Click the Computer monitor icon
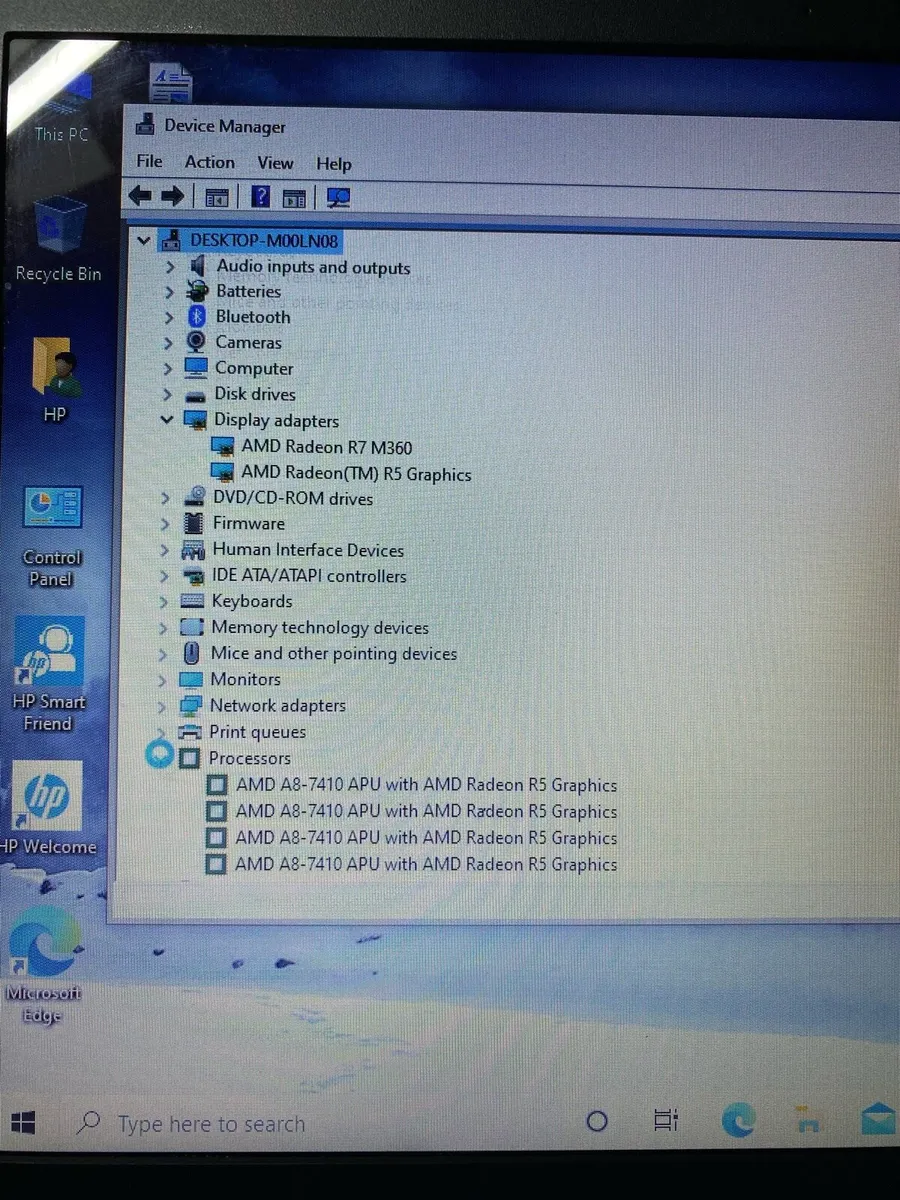900x1200 pixels. click(x=196, y=368)
